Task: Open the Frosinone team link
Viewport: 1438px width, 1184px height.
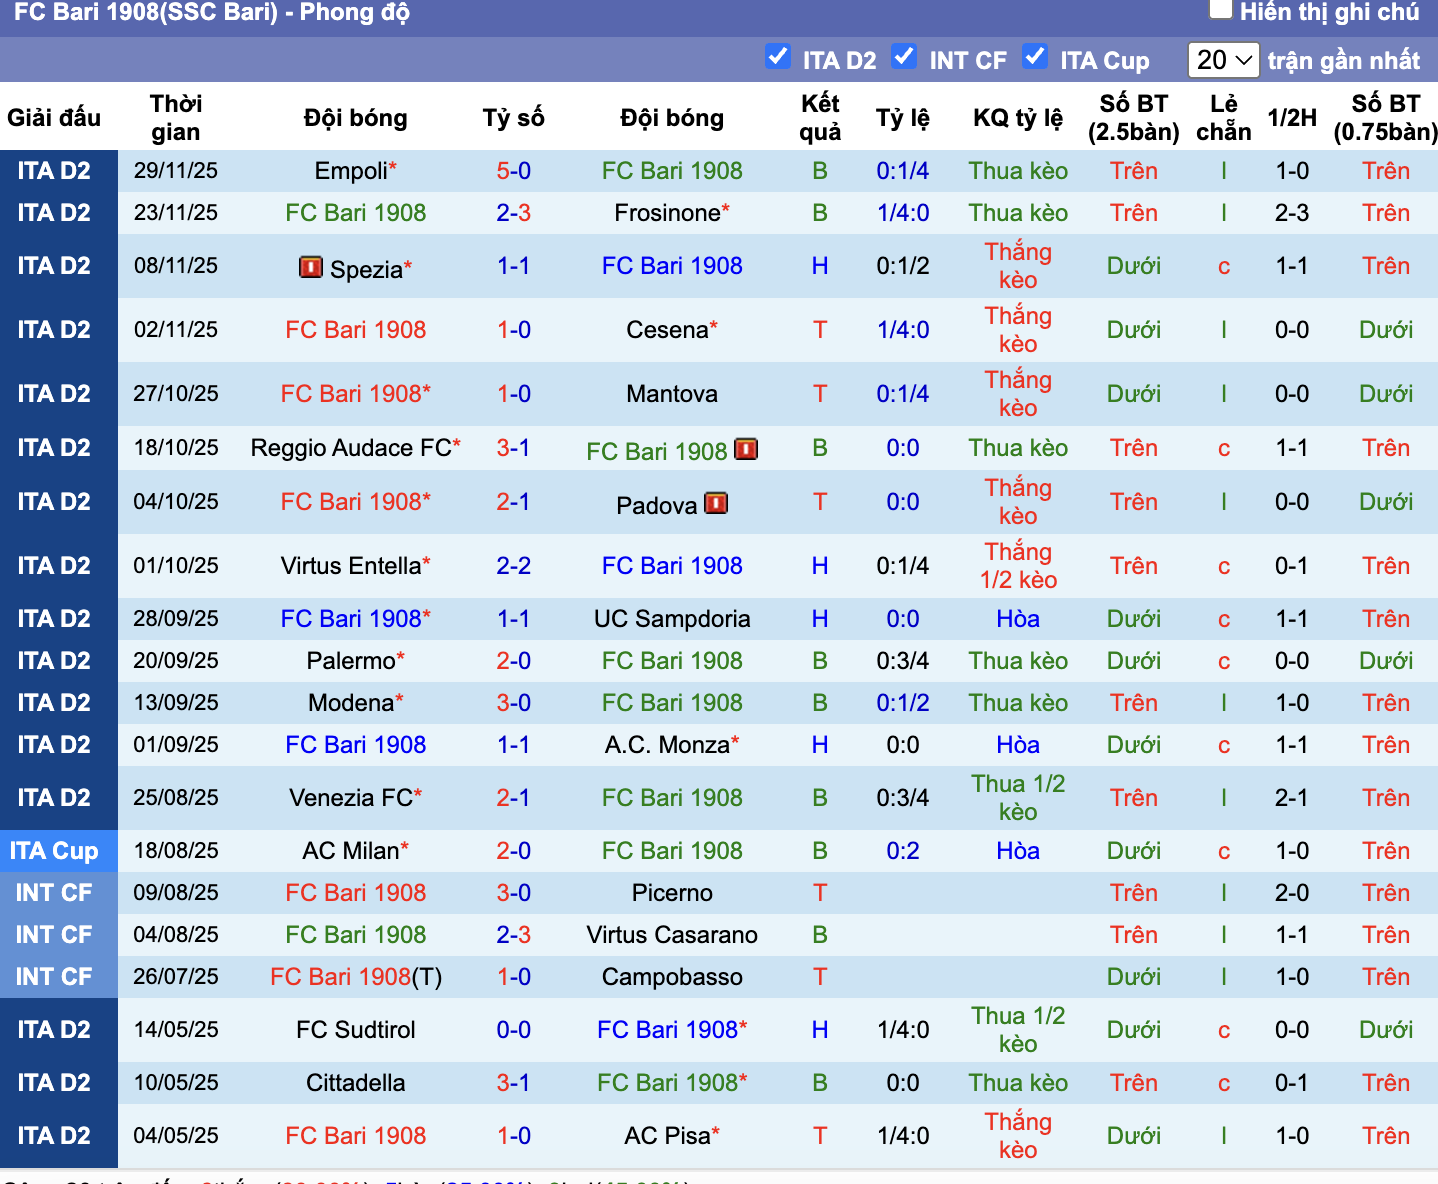Action: (x=667, y=213)
